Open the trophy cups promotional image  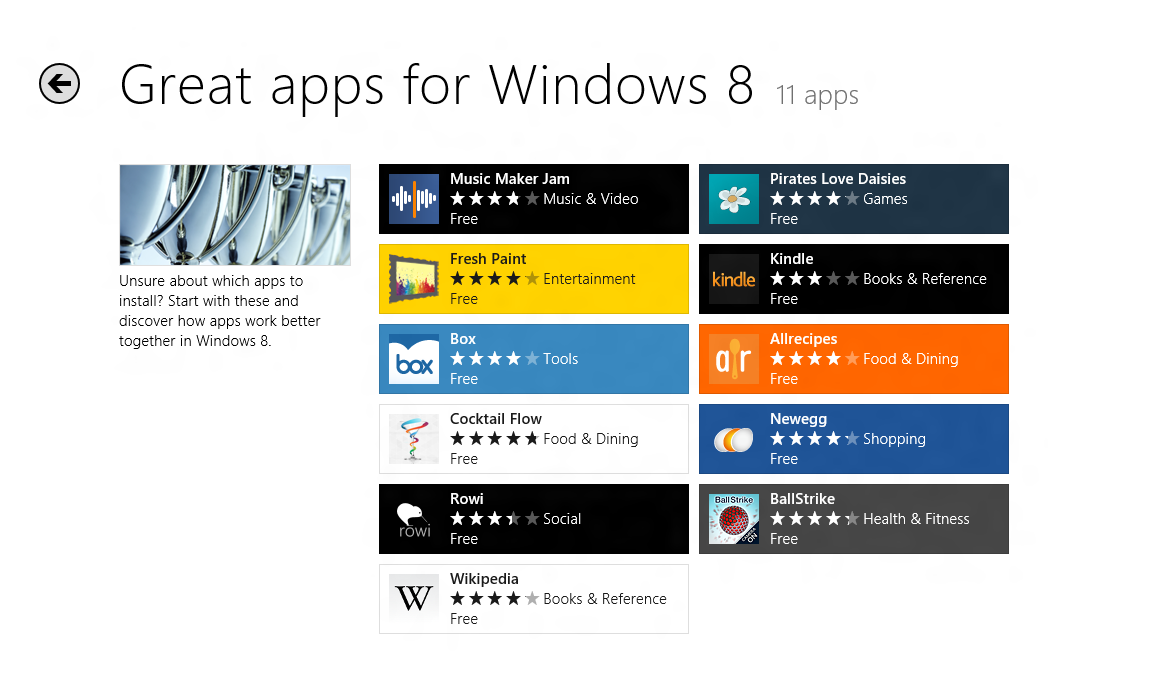235,214
